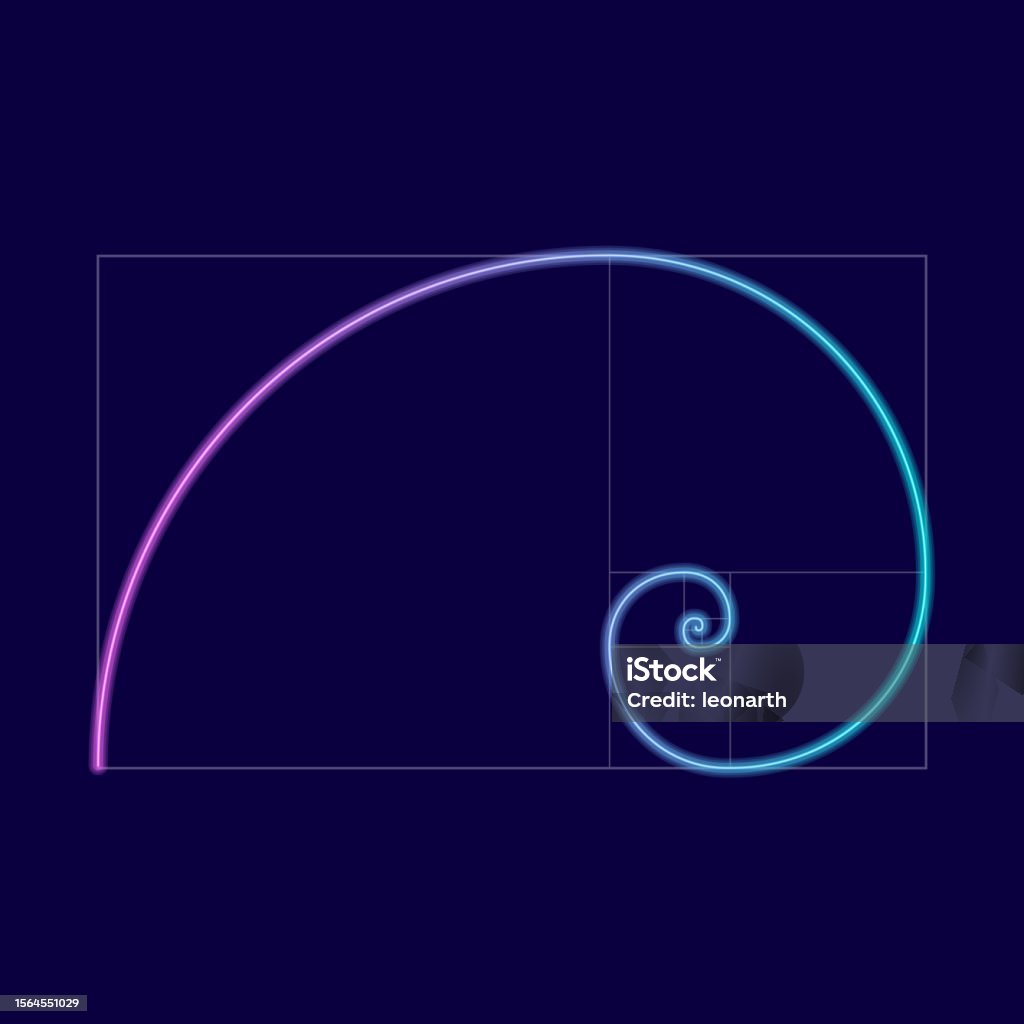Click inside the large left square
The height and width of the screenshot is (1024, 1024).
tap(353, 511)
